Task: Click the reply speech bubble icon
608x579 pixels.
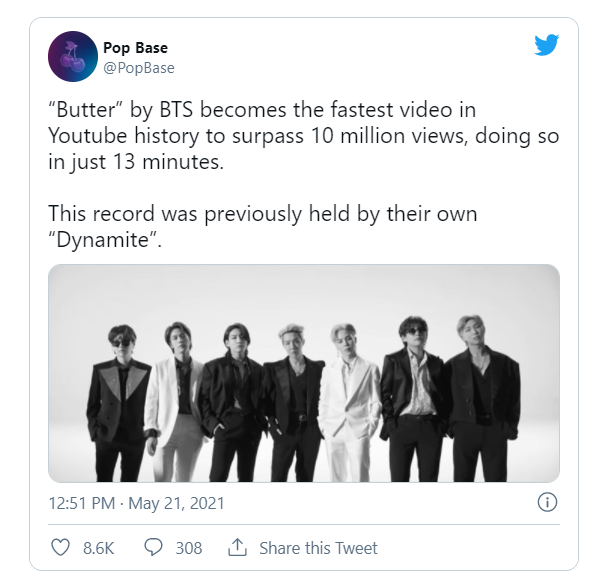Action: (x=153, y=547)
